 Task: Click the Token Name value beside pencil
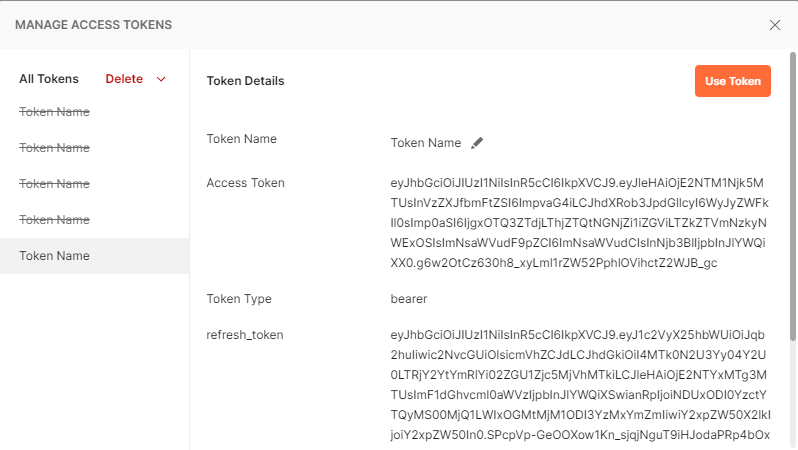425,143
